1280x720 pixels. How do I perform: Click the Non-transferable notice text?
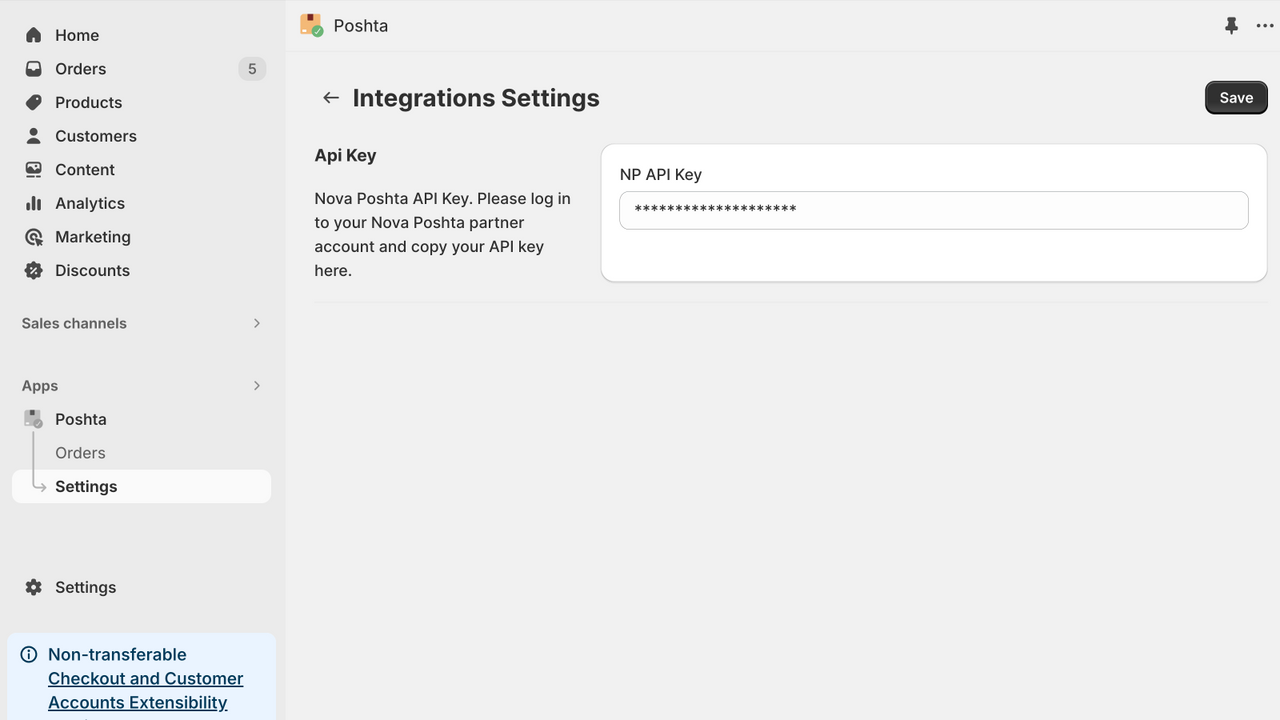[117, 654]
